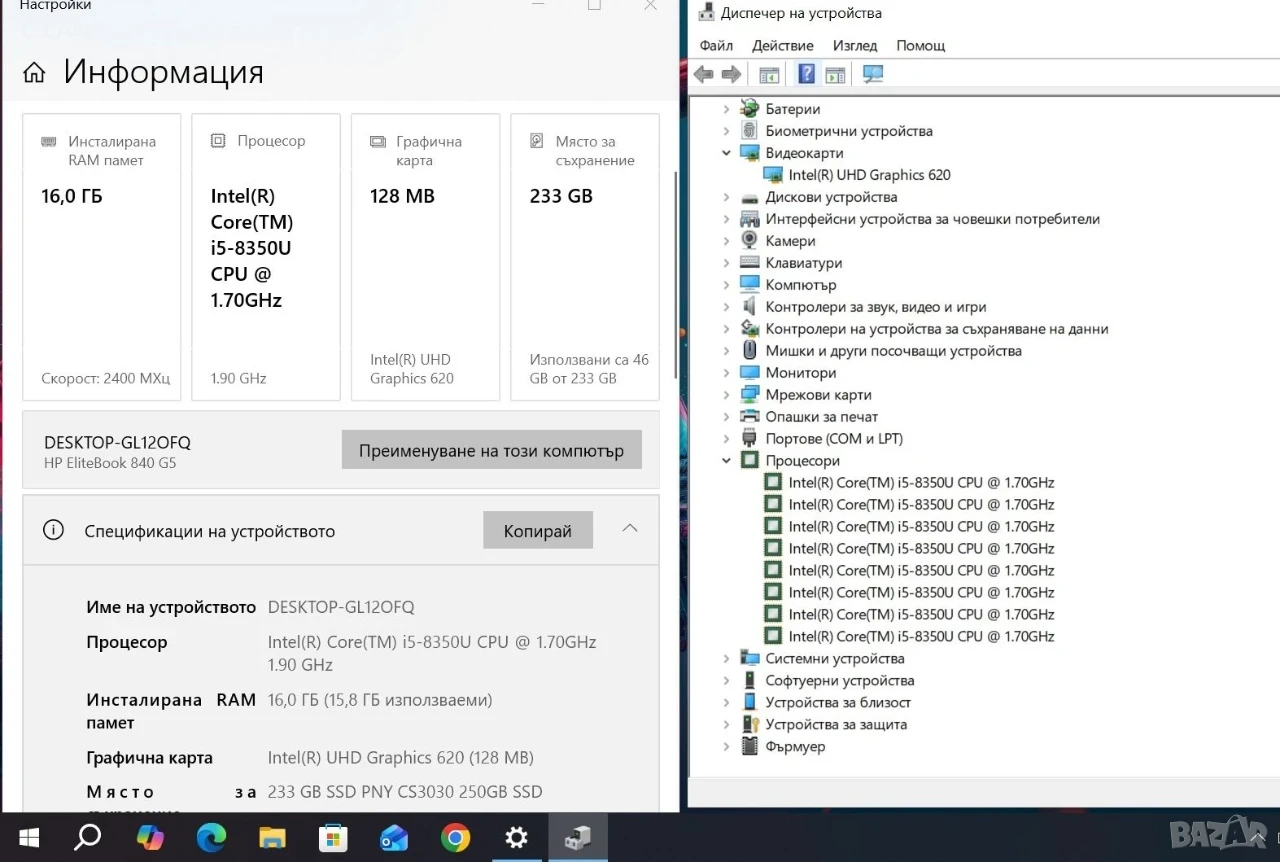
Task: Open the Графична карта card in Settings
Action: tap(425, 257)
